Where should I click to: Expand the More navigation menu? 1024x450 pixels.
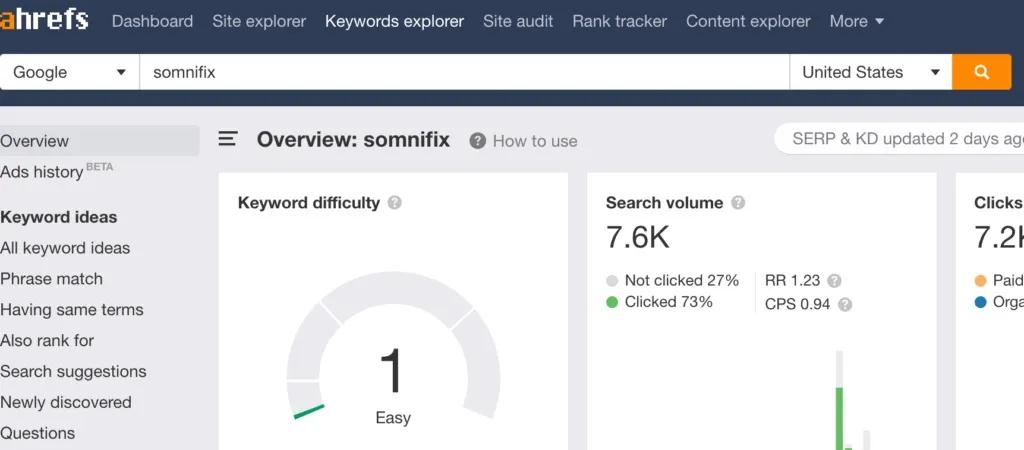(x=857, y=21)
